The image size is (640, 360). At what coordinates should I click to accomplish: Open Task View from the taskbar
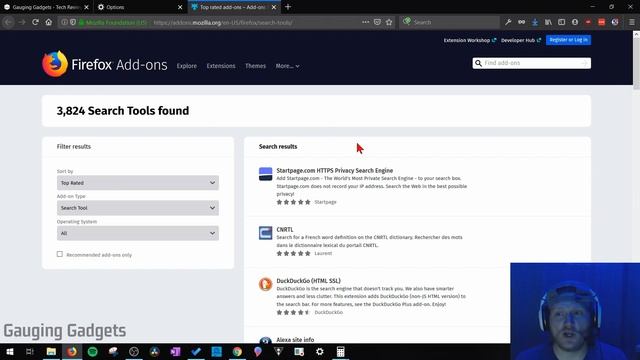(x=30, y=351)
